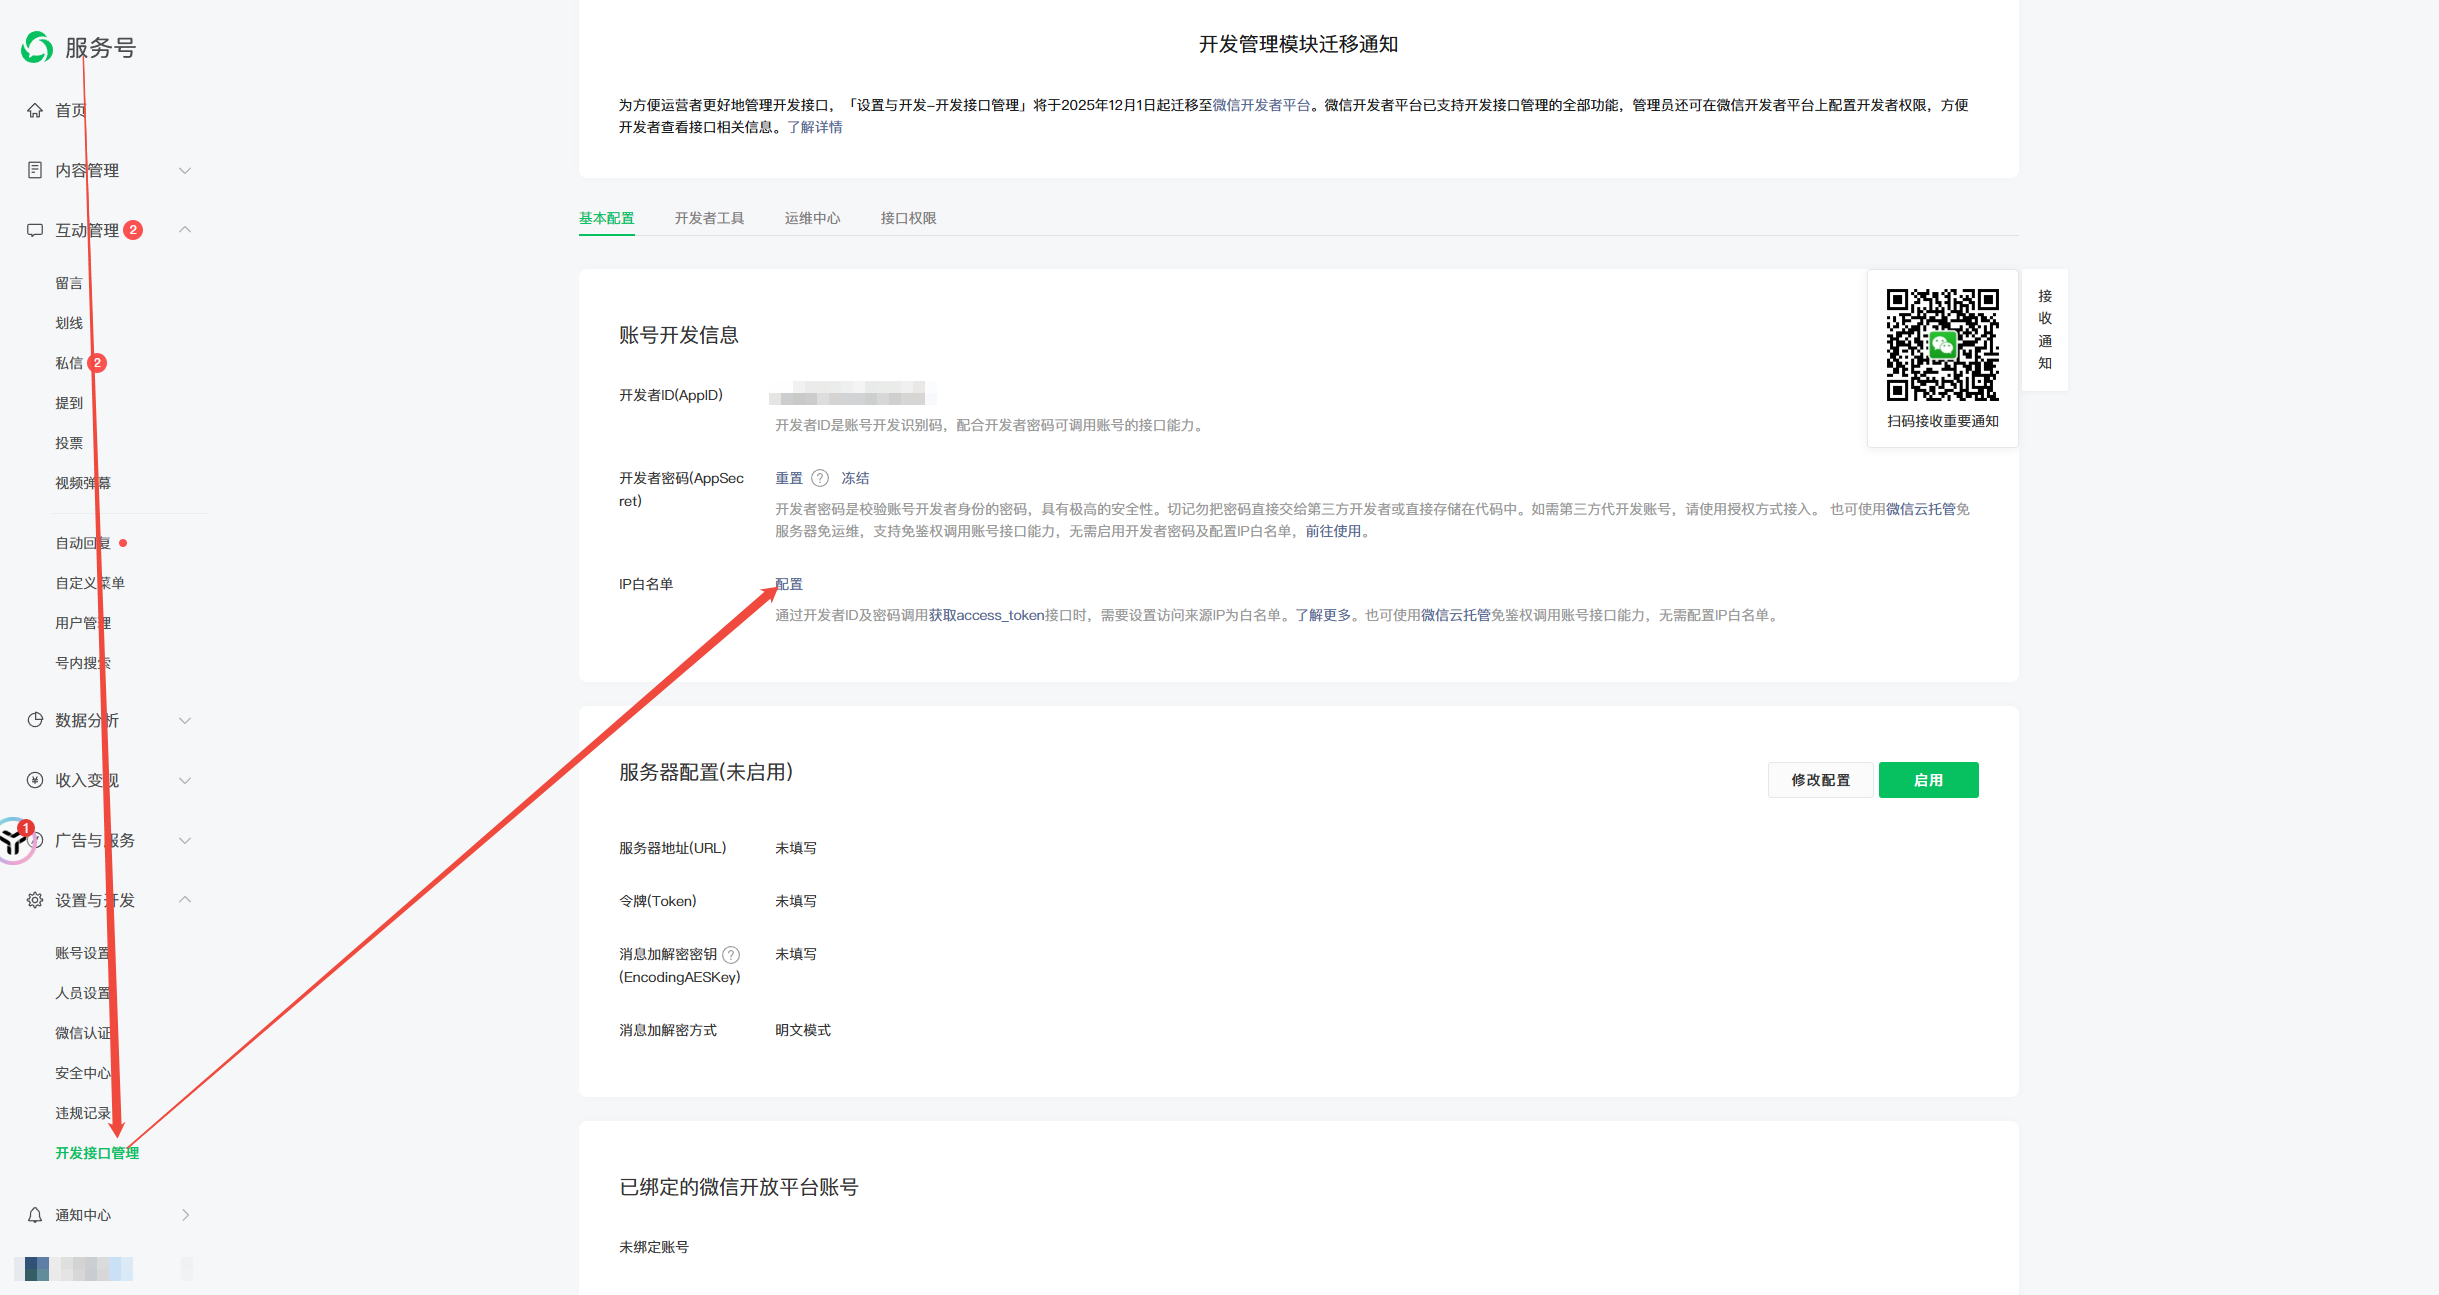
Task: Expand the 内容管理 chevron
Action: click(x=185, y=170)
